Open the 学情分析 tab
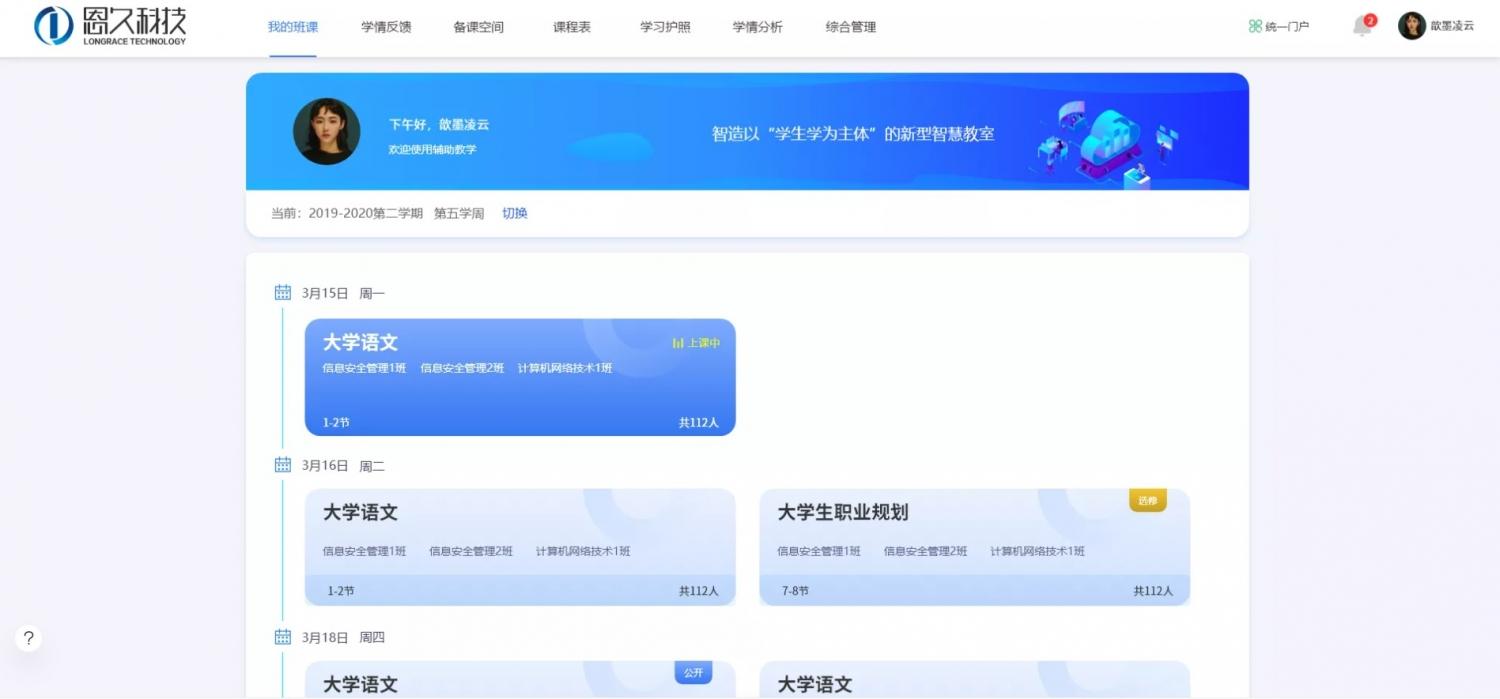 (758, 27)
